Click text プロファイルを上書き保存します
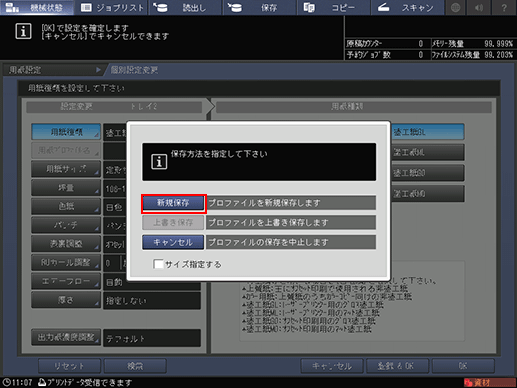The height and width of the screenshot is (388, 517). pyautogui.click(x=268, y=222)
